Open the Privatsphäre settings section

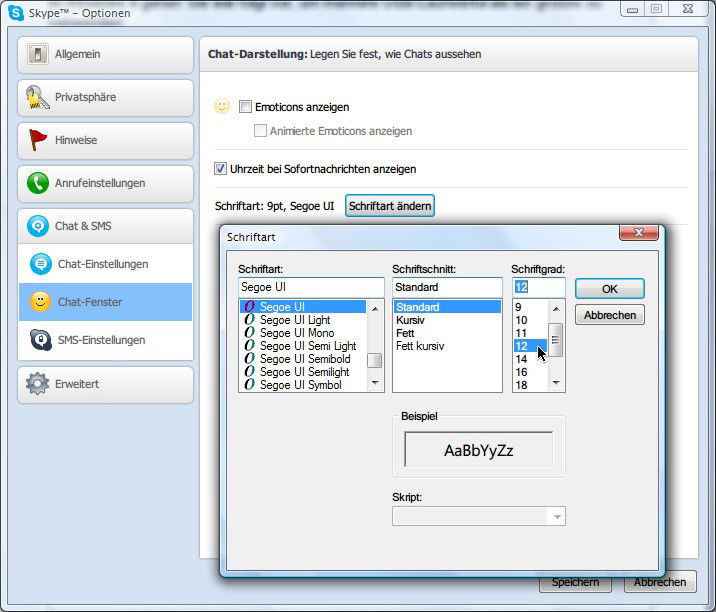coord(105,98)
